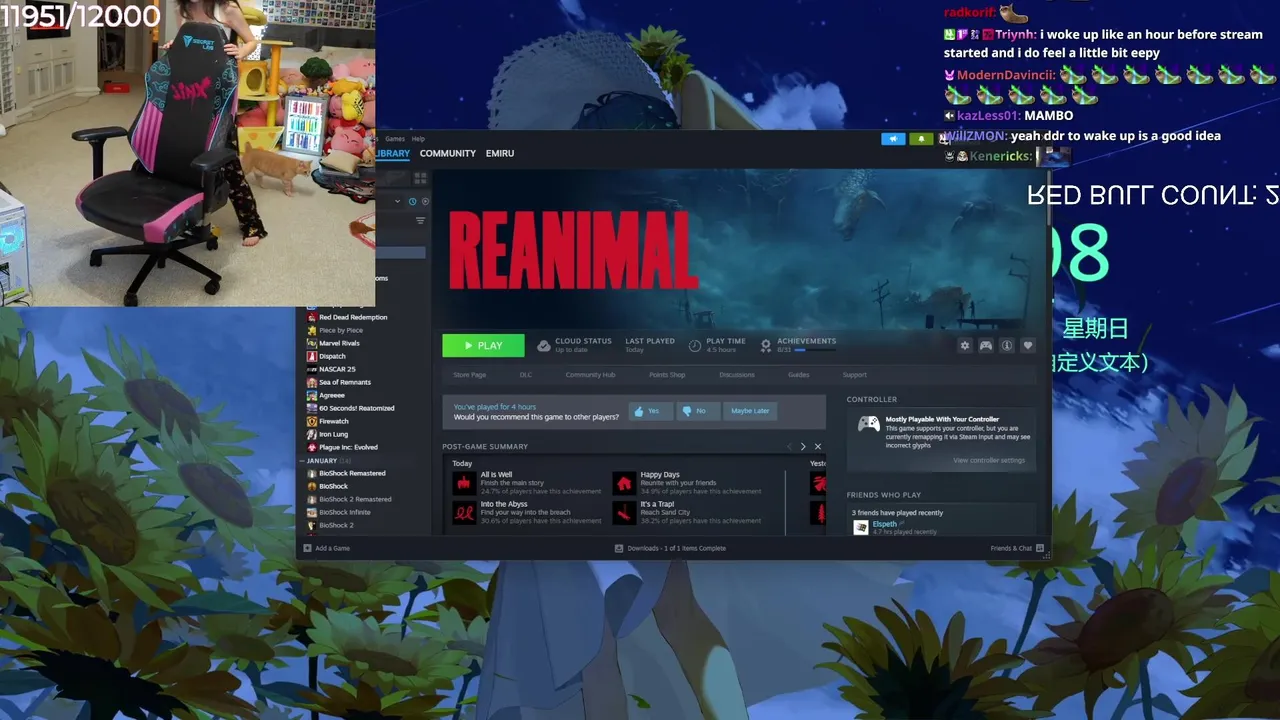1280x720 pixels.
Task: Open game info icon
Action: [x=1007, y=345]
